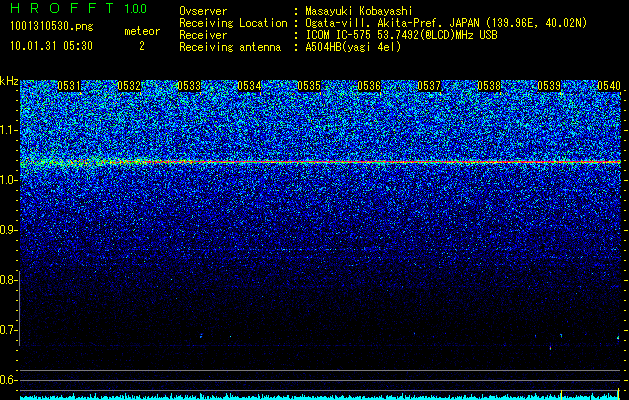Screen dimensions: 629x400
Task: Select the 0537 time marker
Action: [x=429, y=86]
